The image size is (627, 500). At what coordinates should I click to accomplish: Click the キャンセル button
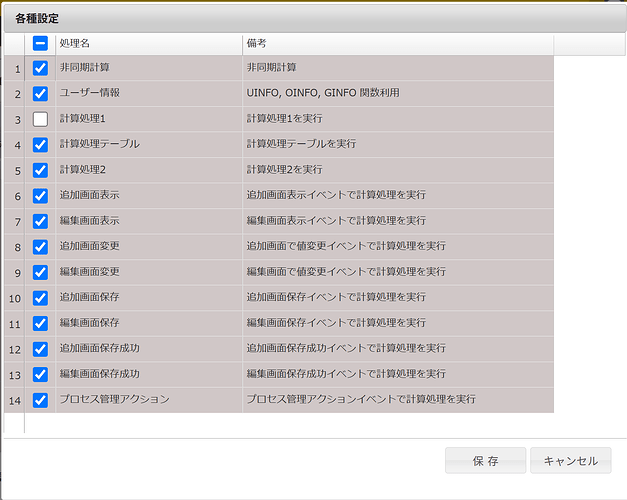click(x=570, y=461)
